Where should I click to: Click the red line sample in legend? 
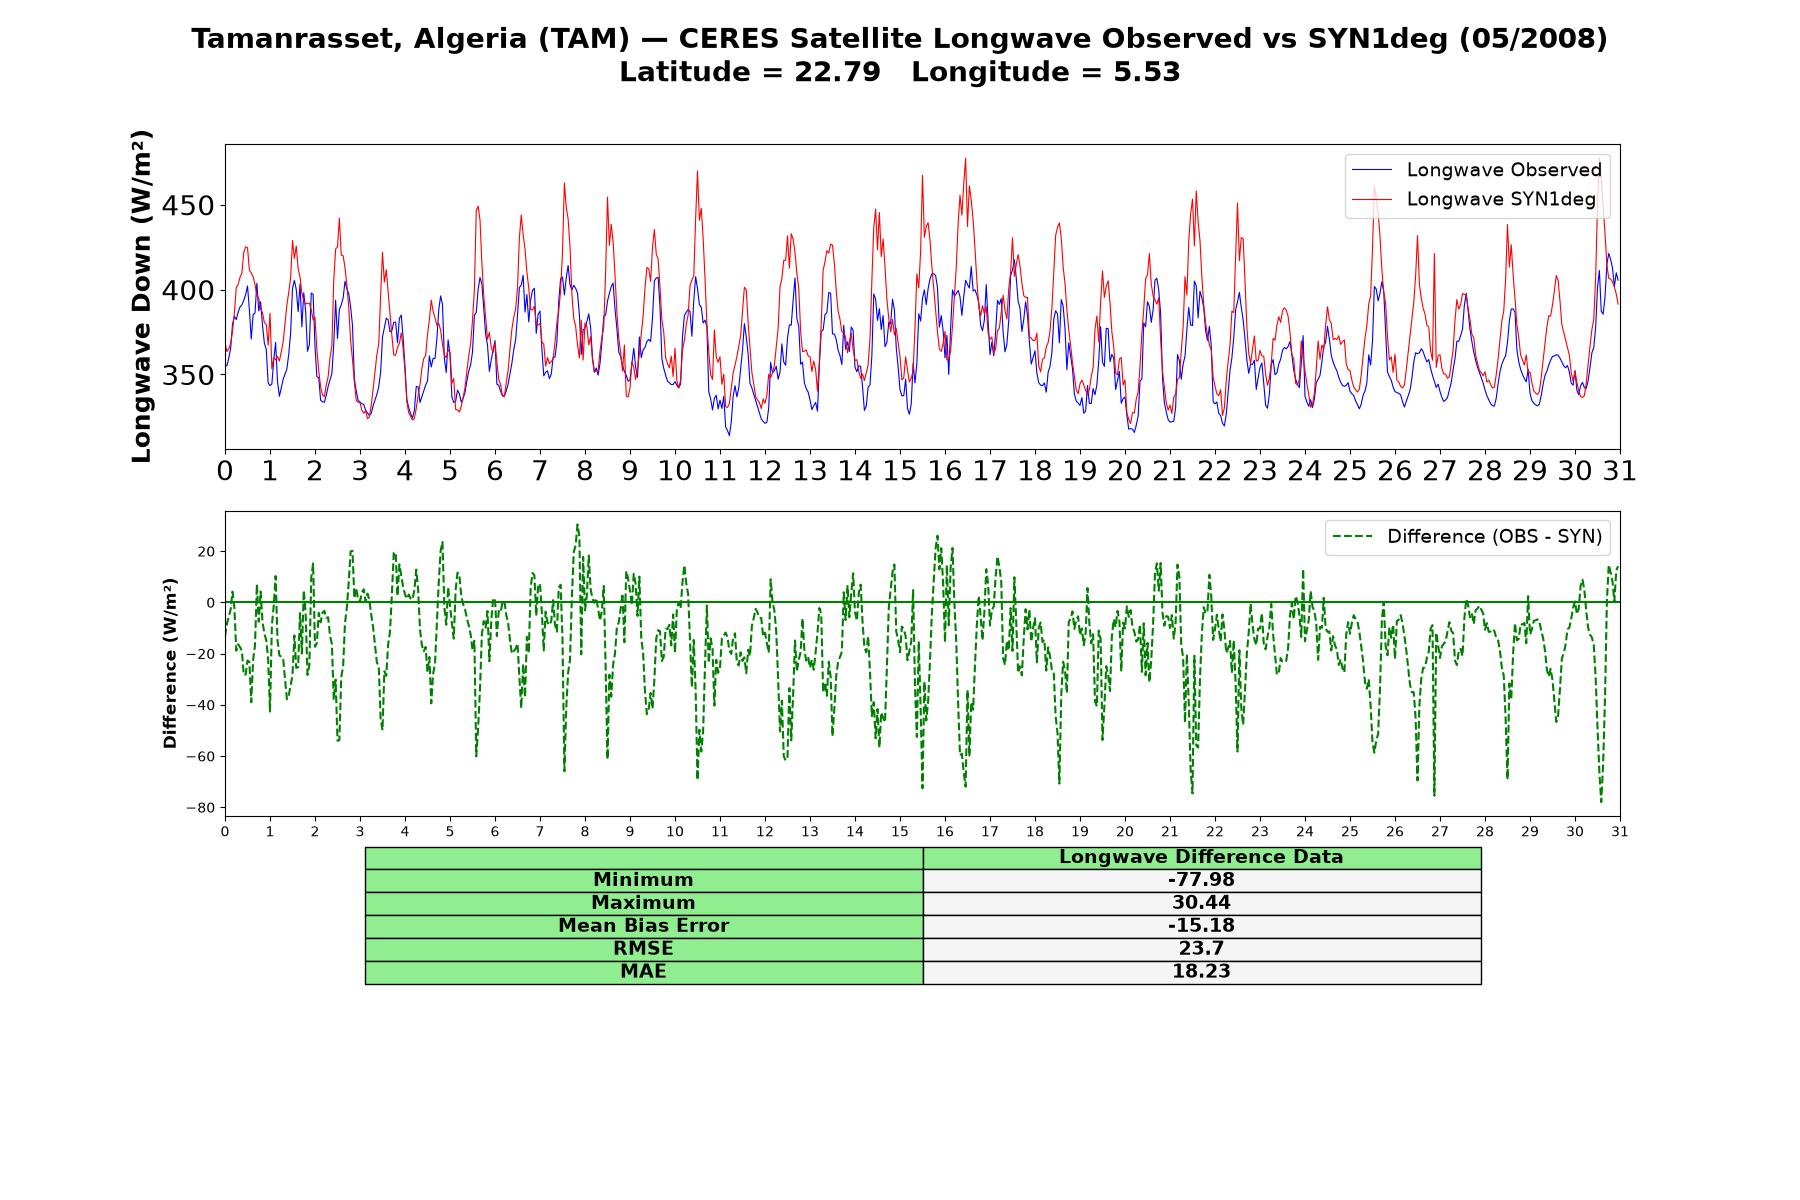1371,199
